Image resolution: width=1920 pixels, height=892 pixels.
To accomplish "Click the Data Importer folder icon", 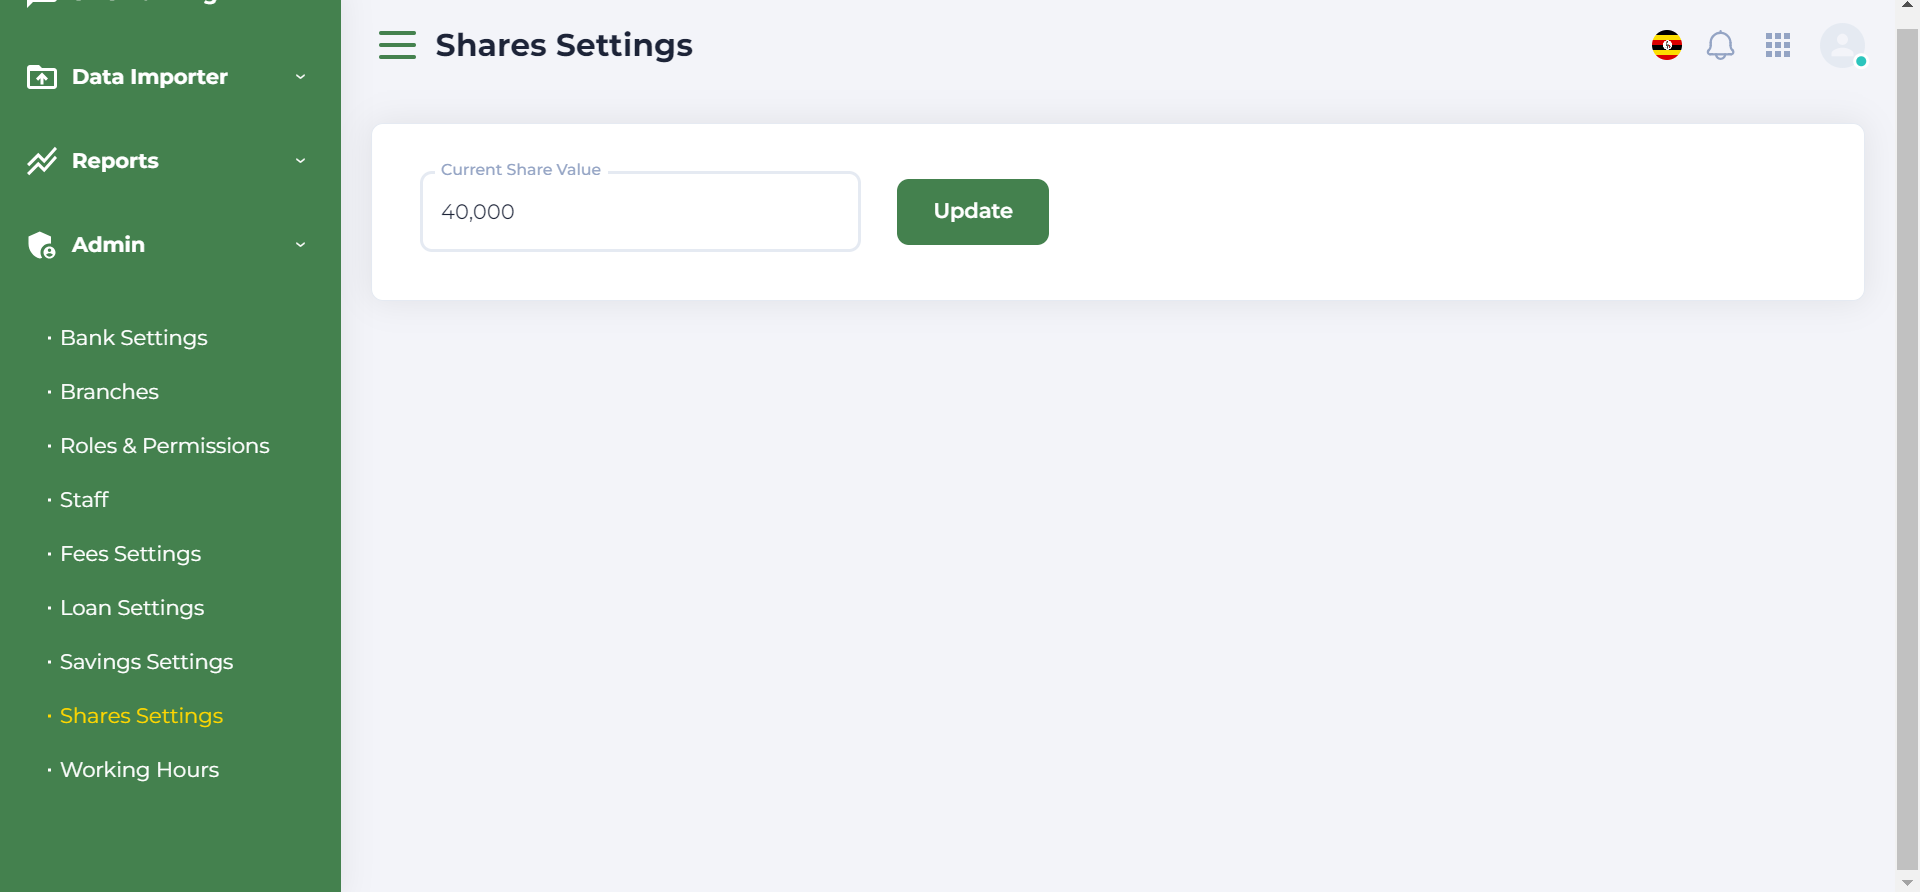I will point(42,77).
